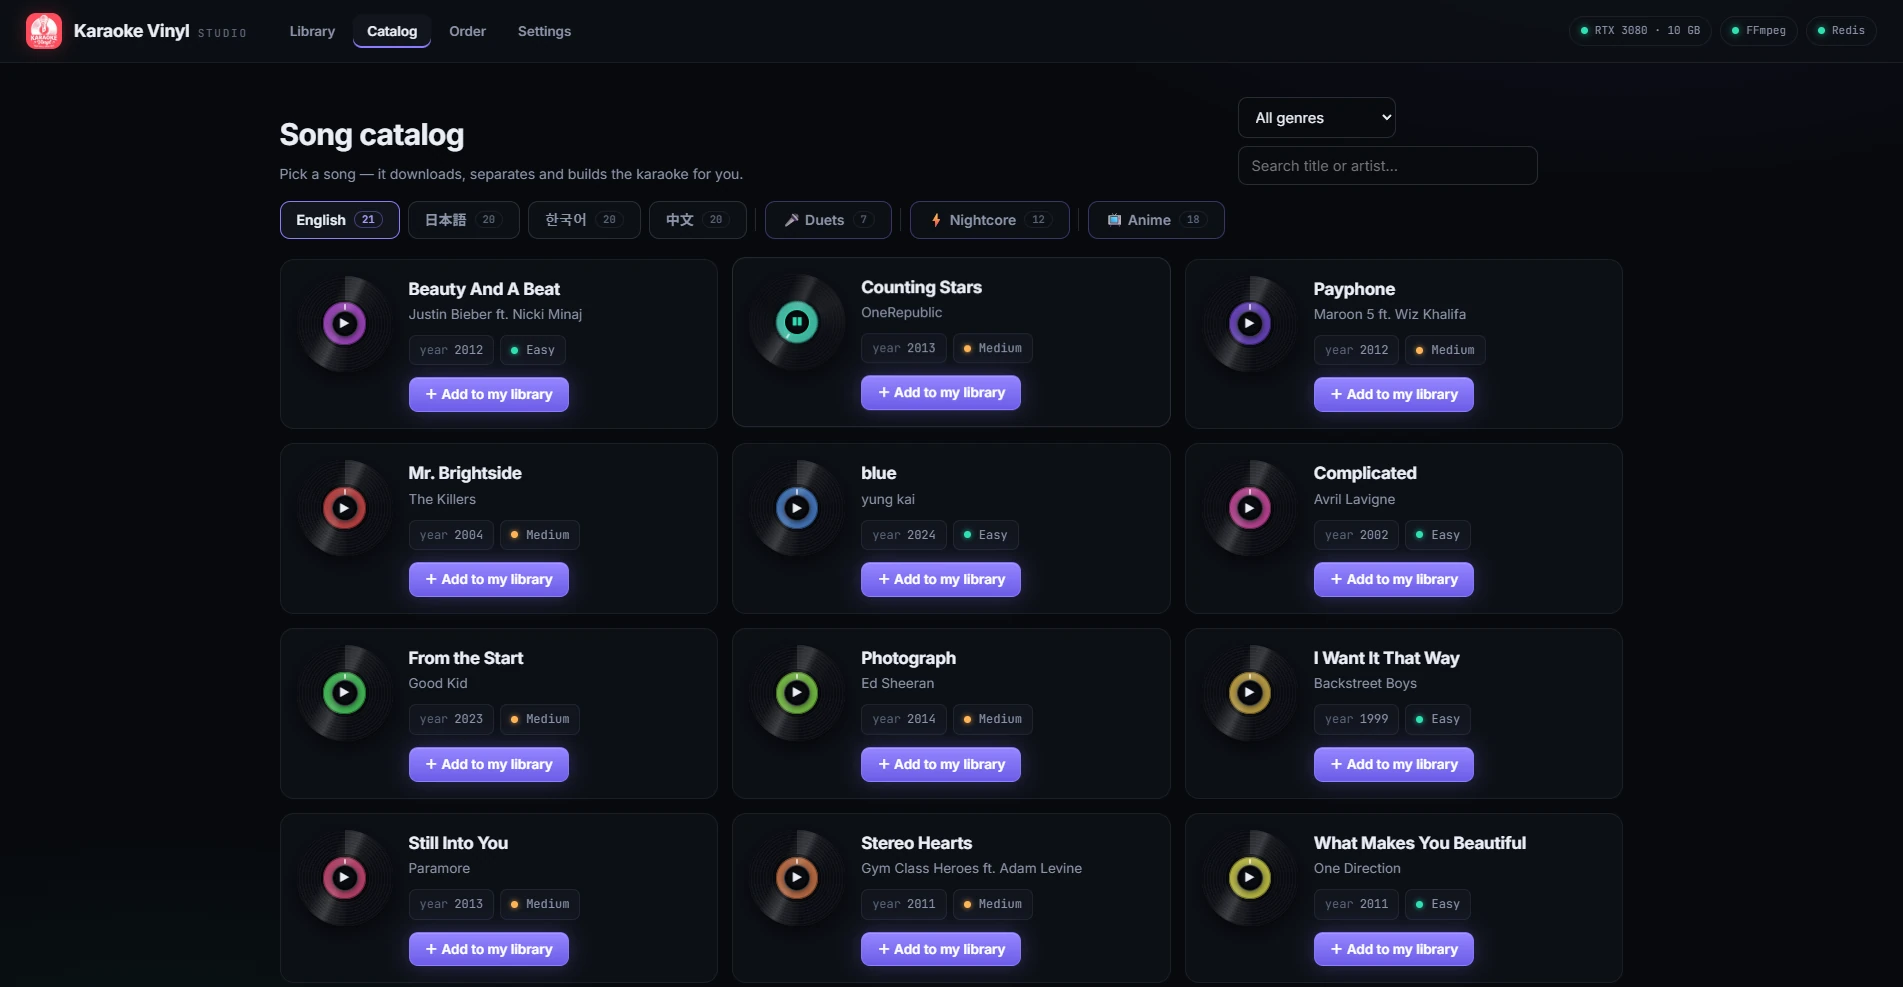Add Complicated to my library

pos(1394,579)
